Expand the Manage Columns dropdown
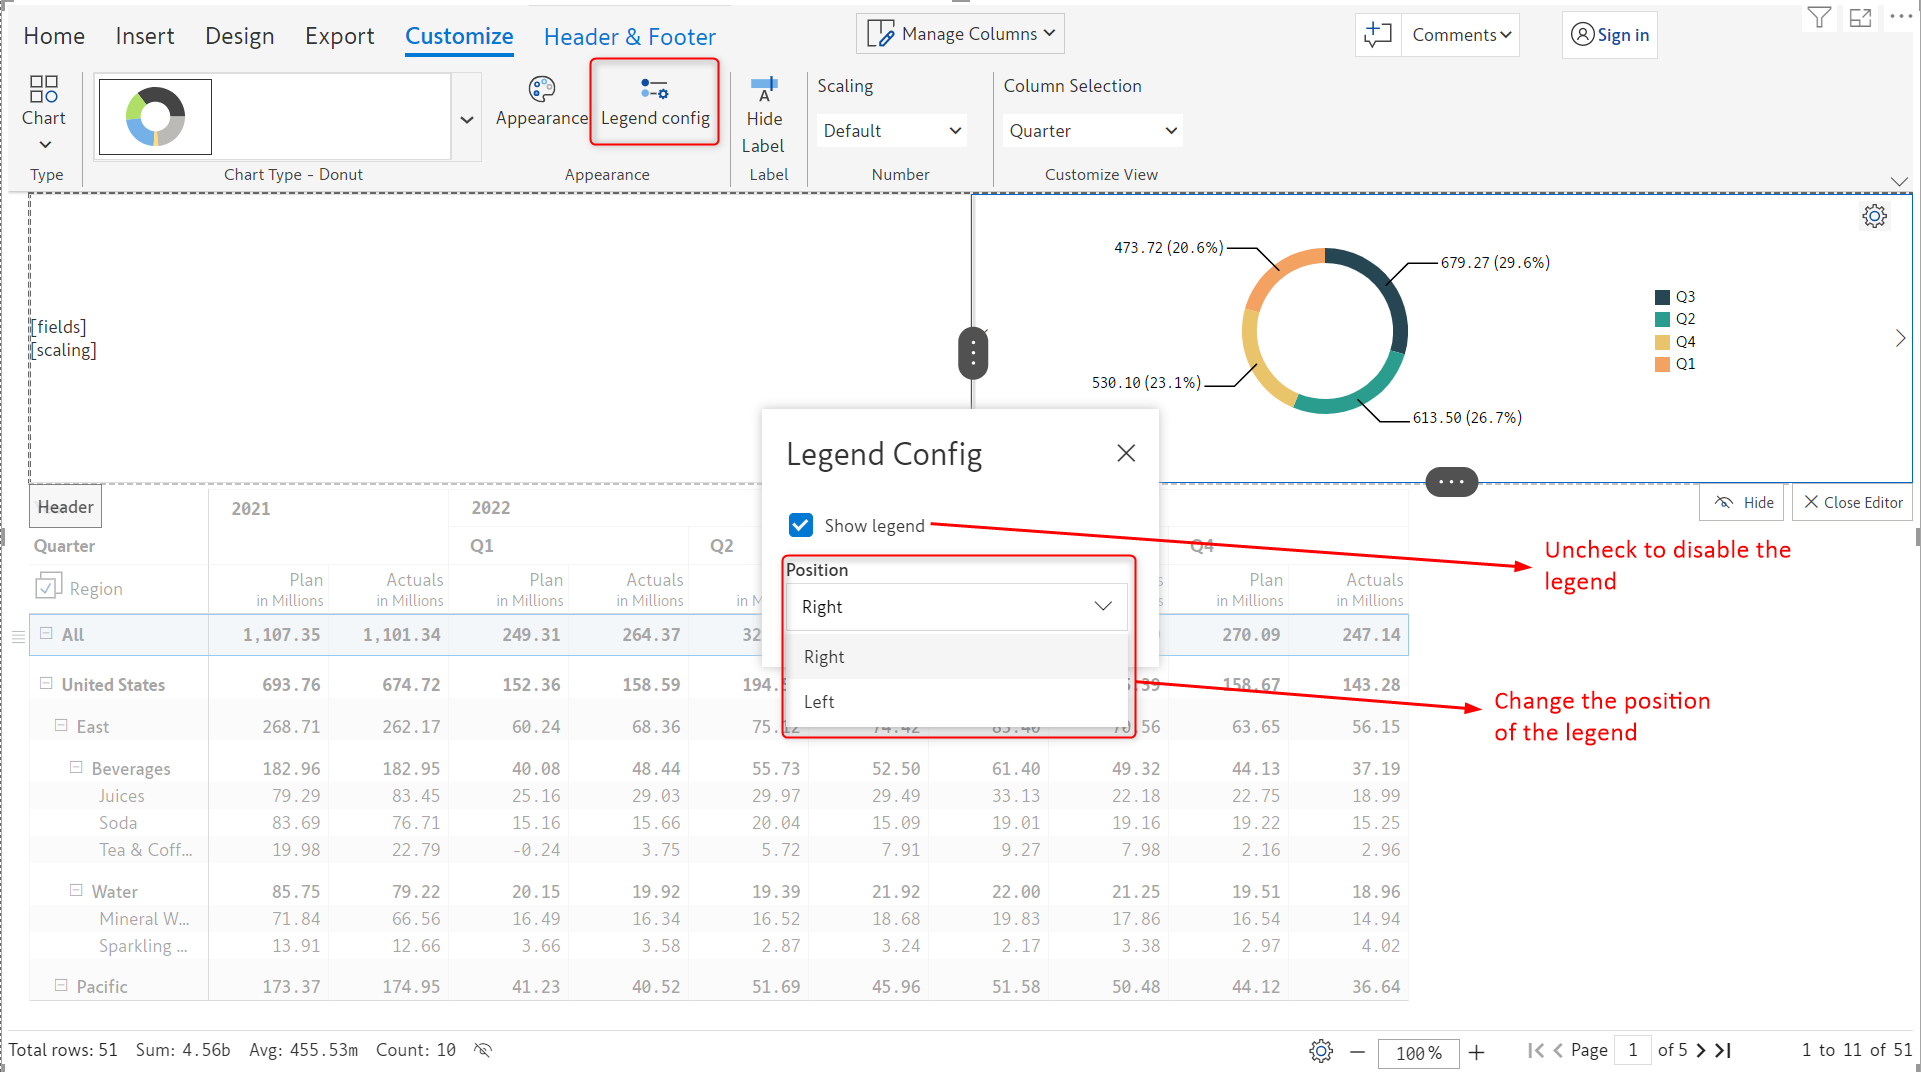 click(x=960, y=34)
